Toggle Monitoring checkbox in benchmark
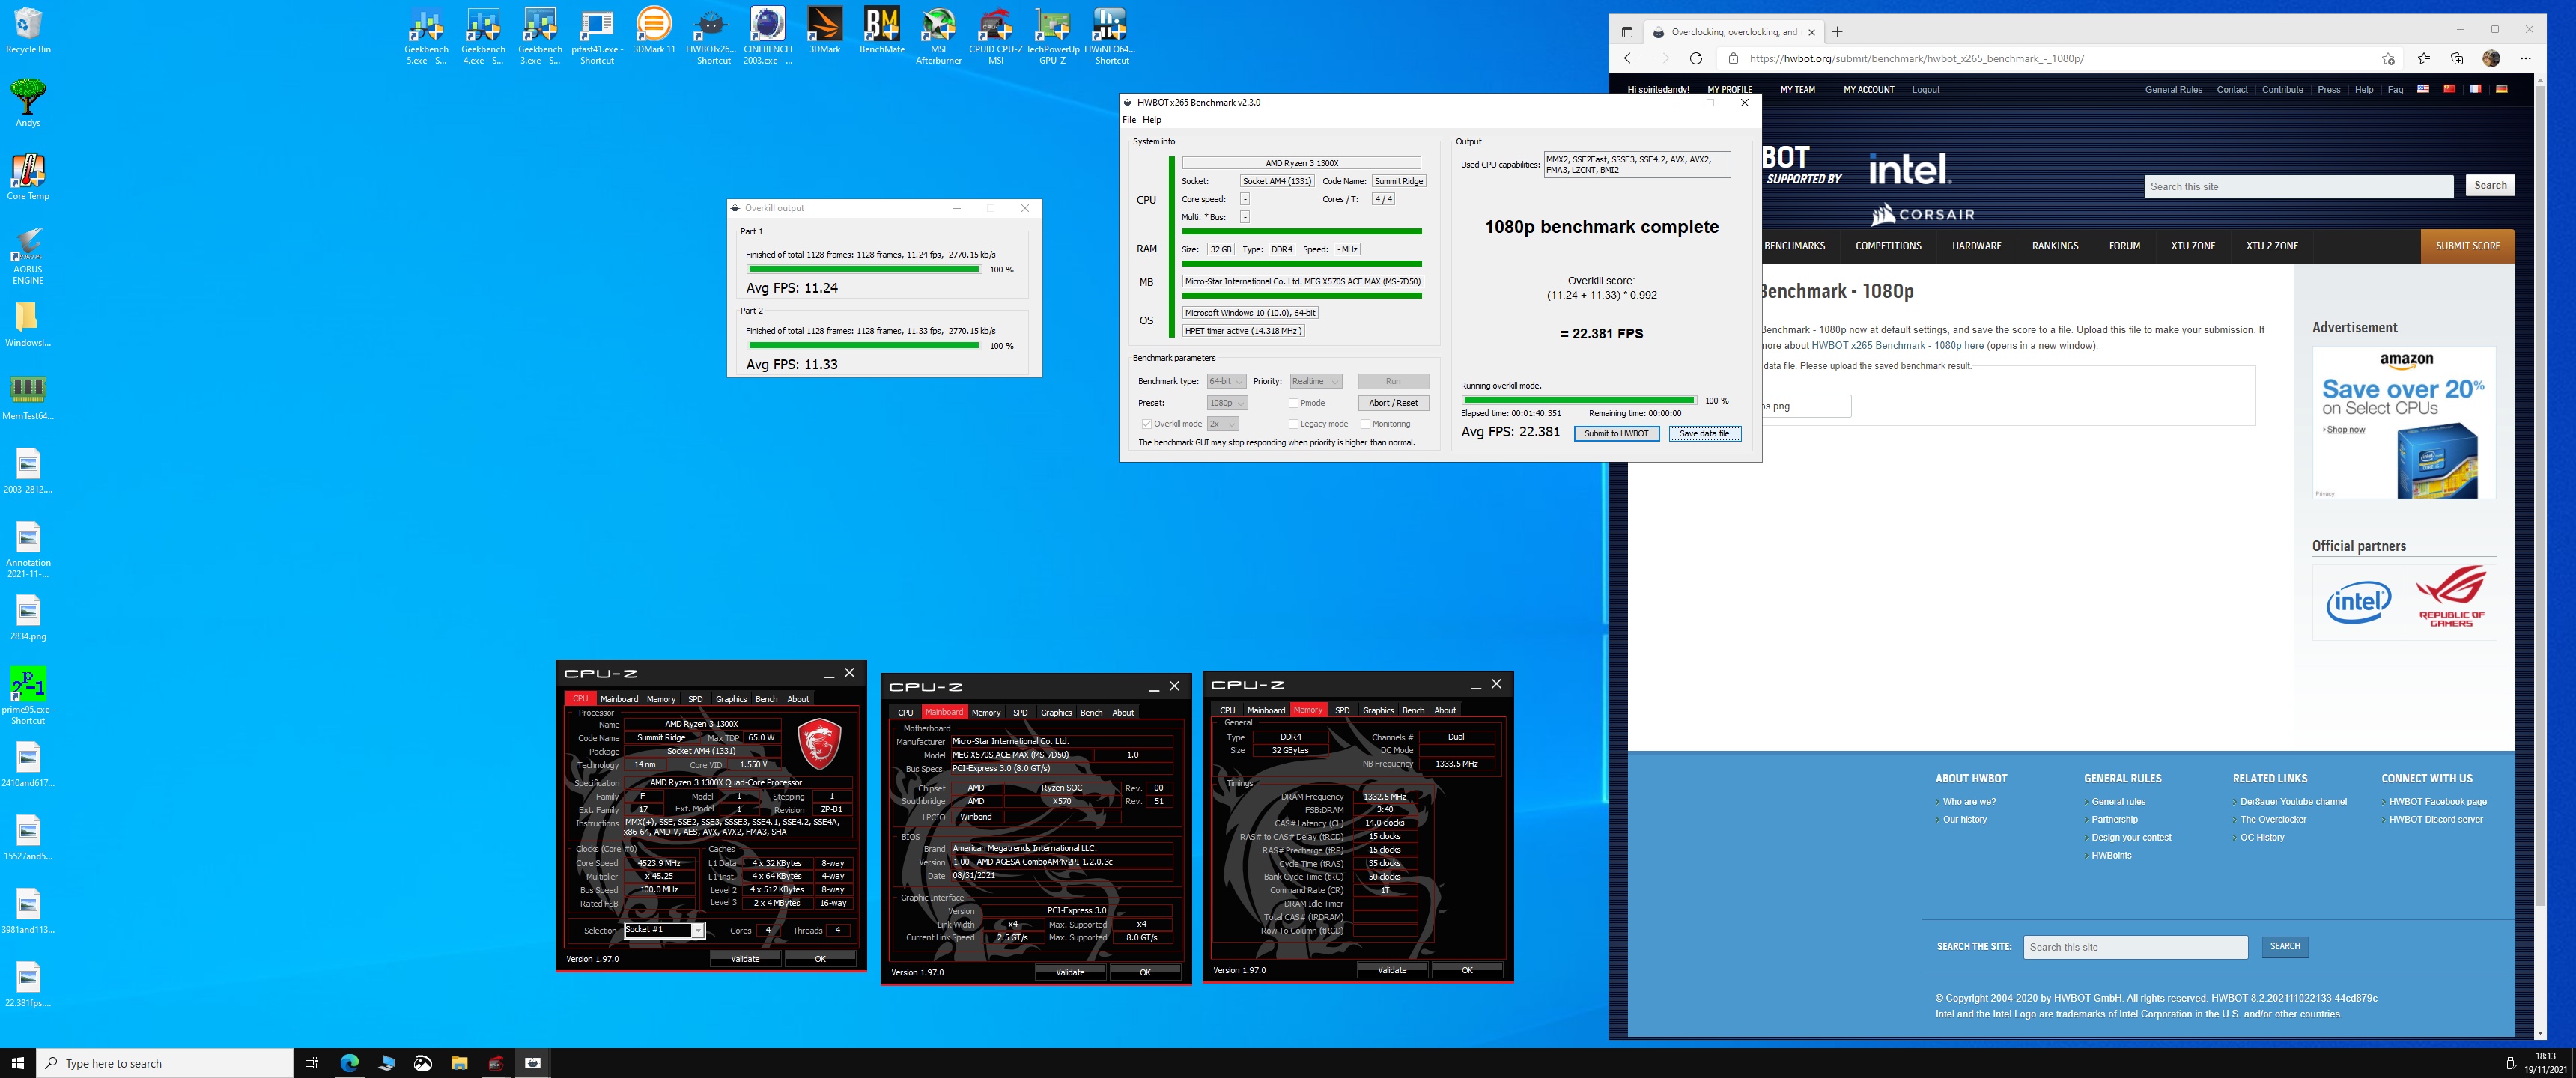Viewport: 2576px width, 1078px height. (1366, 424)
